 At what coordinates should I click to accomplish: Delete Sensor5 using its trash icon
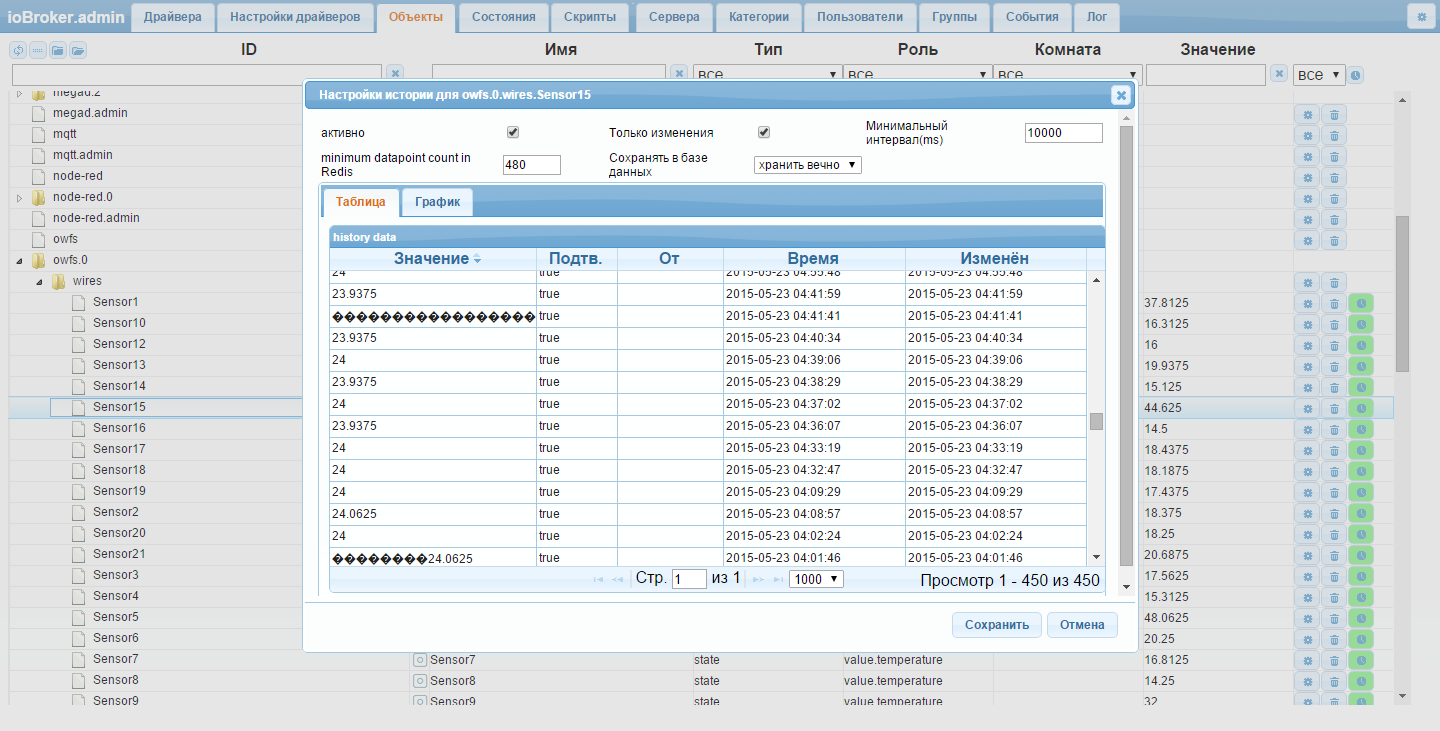1334,617
